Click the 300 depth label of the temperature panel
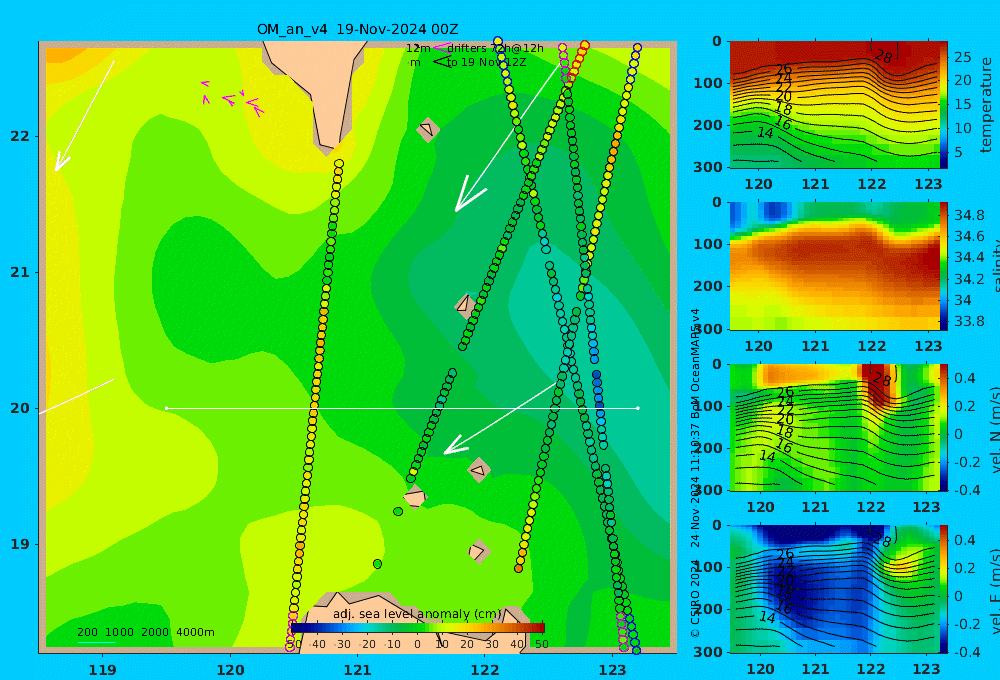This screenshot has height=680, width=1000. [x=708, y=167]
